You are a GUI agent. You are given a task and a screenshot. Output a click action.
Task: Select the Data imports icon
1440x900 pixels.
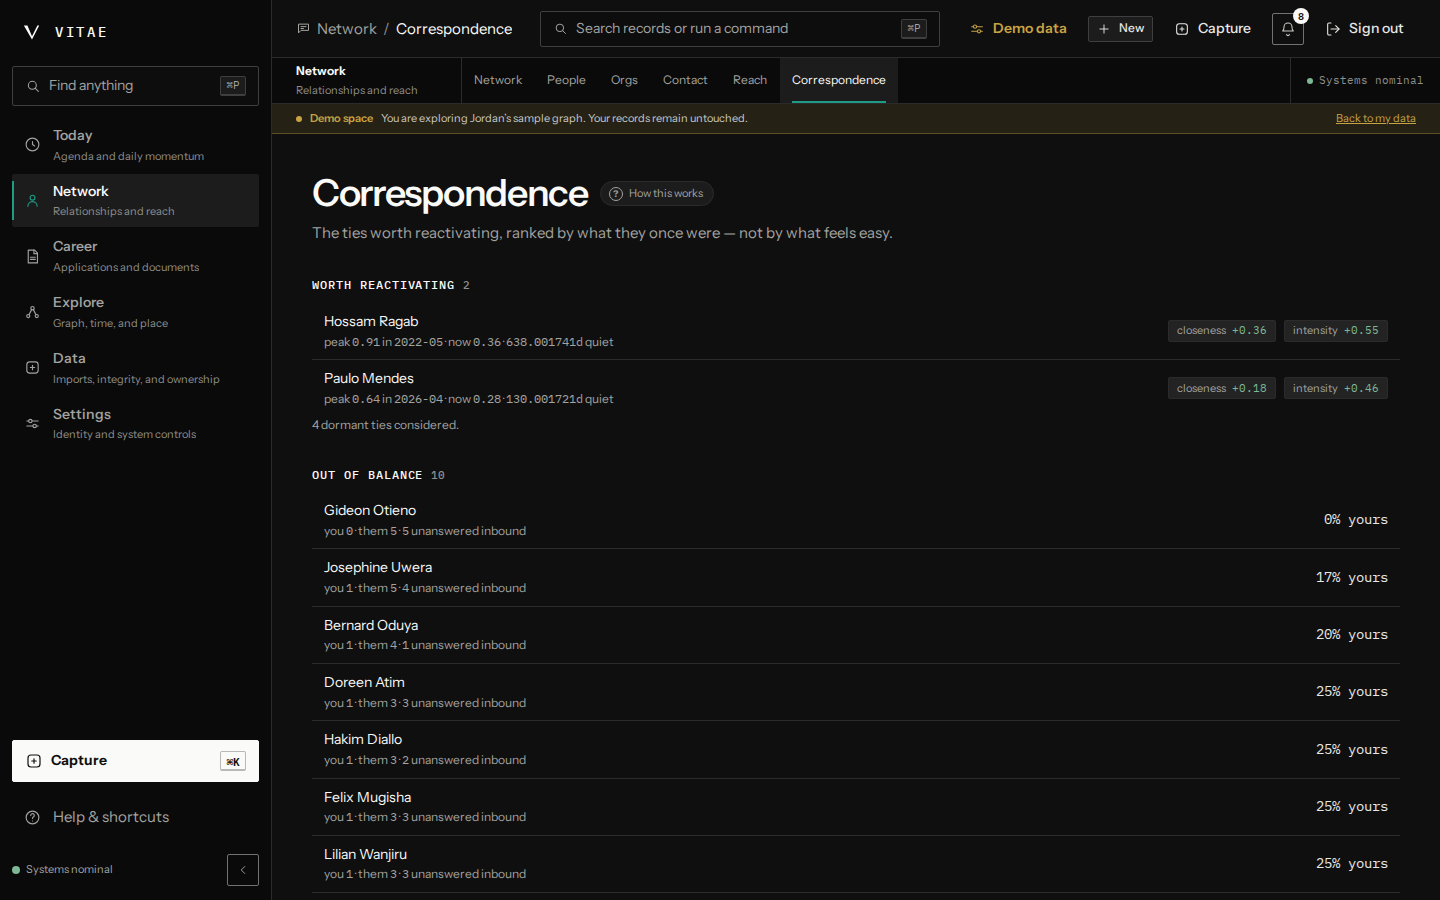(33, 368)
